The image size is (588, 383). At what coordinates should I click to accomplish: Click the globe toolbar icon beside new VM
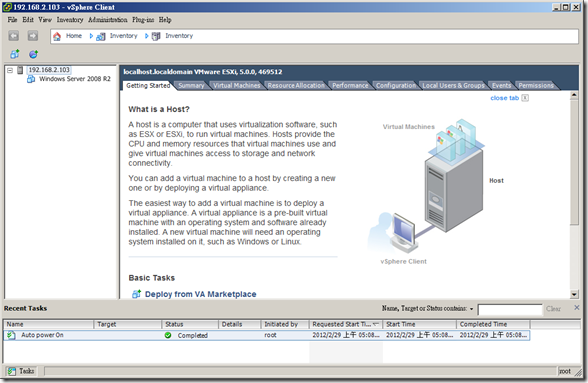(33, 54)
